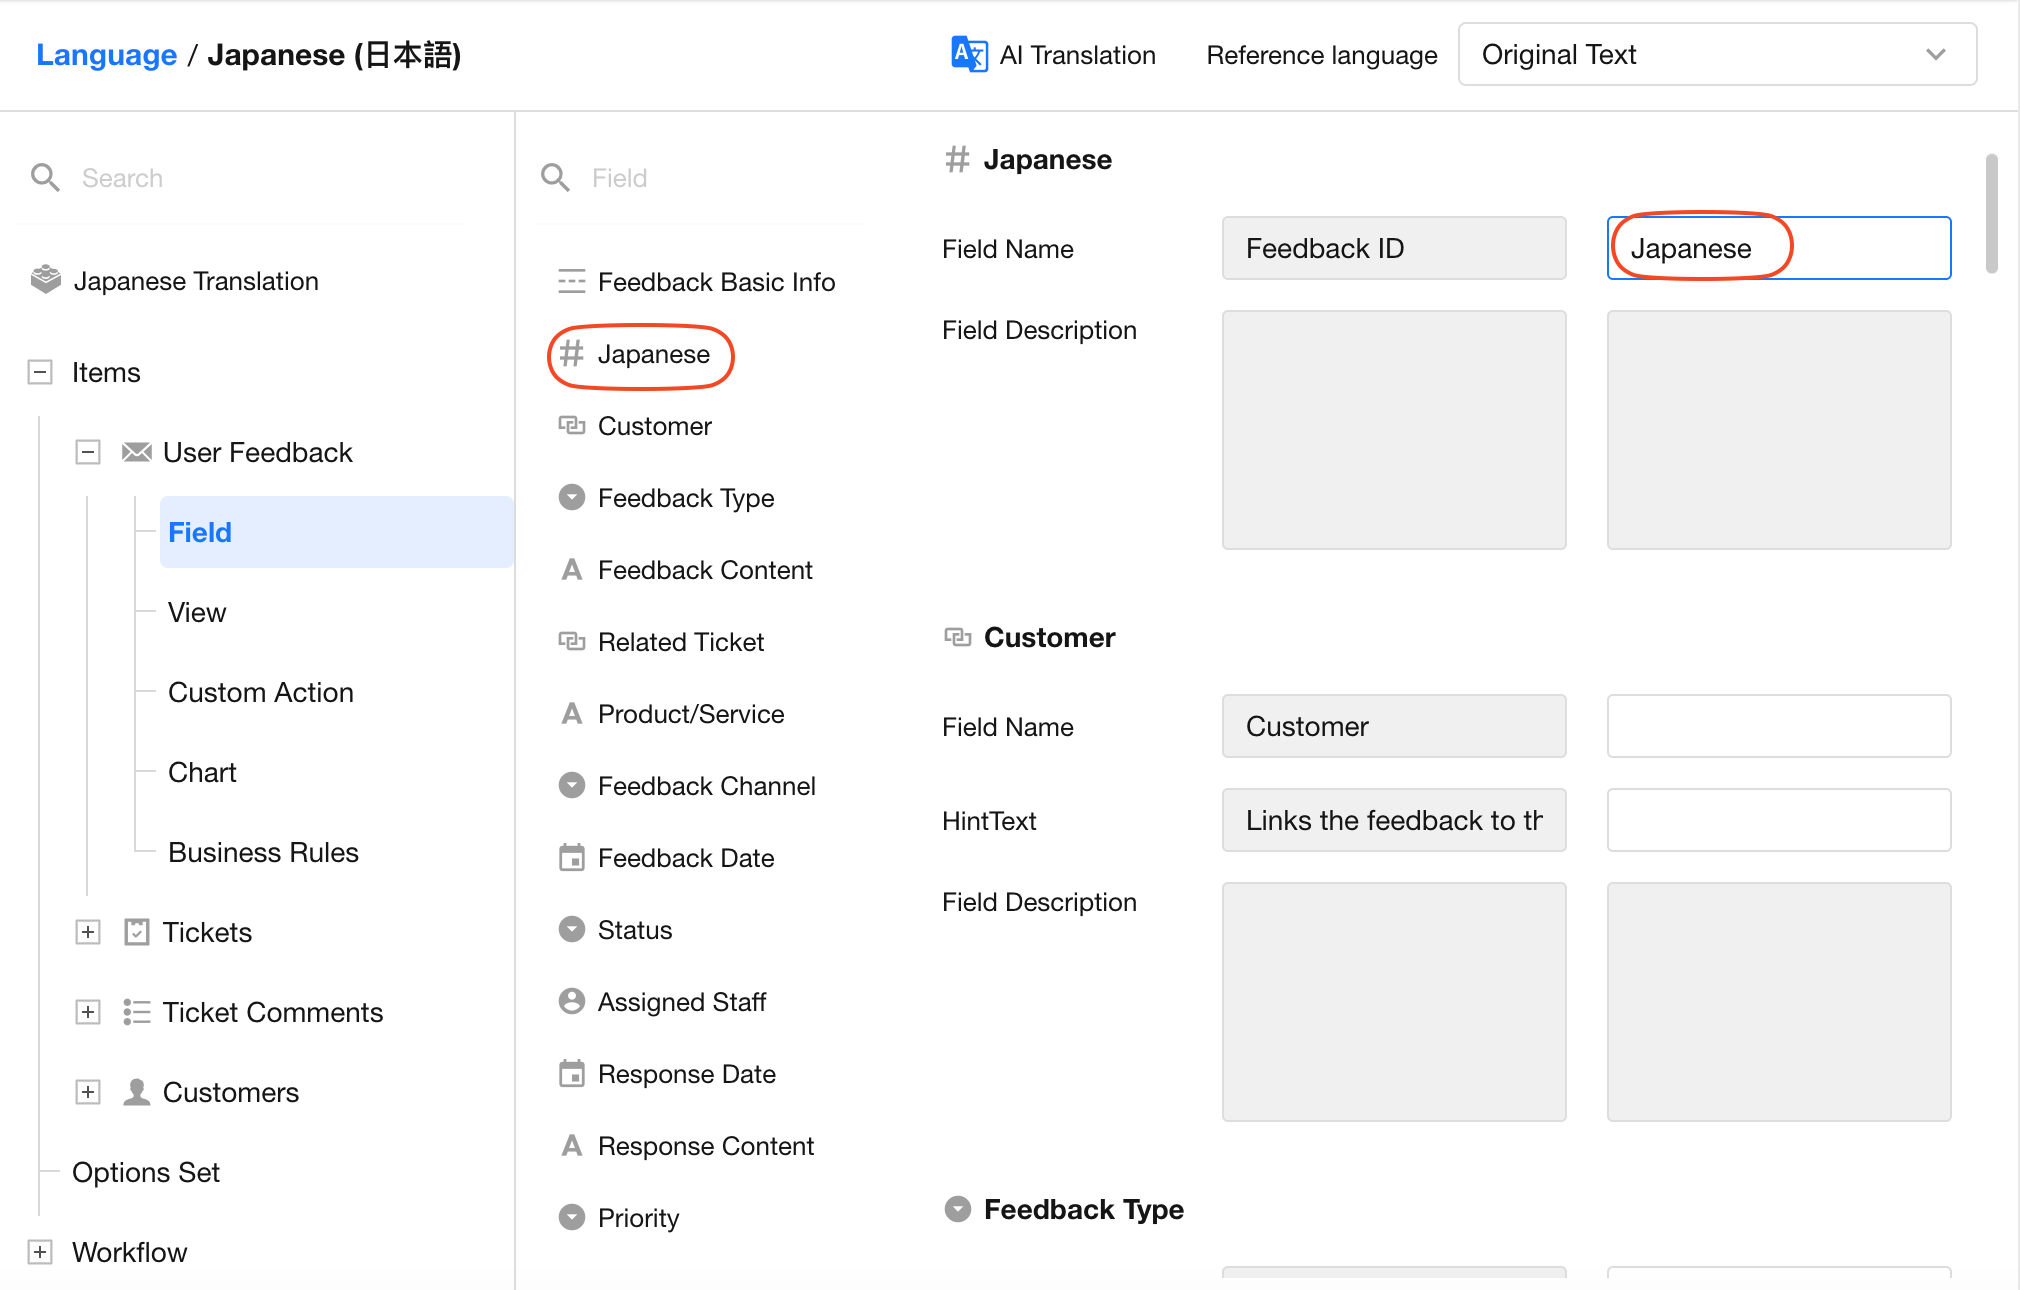Click the Feedback Basic Info section icon

tap(572, 281)
